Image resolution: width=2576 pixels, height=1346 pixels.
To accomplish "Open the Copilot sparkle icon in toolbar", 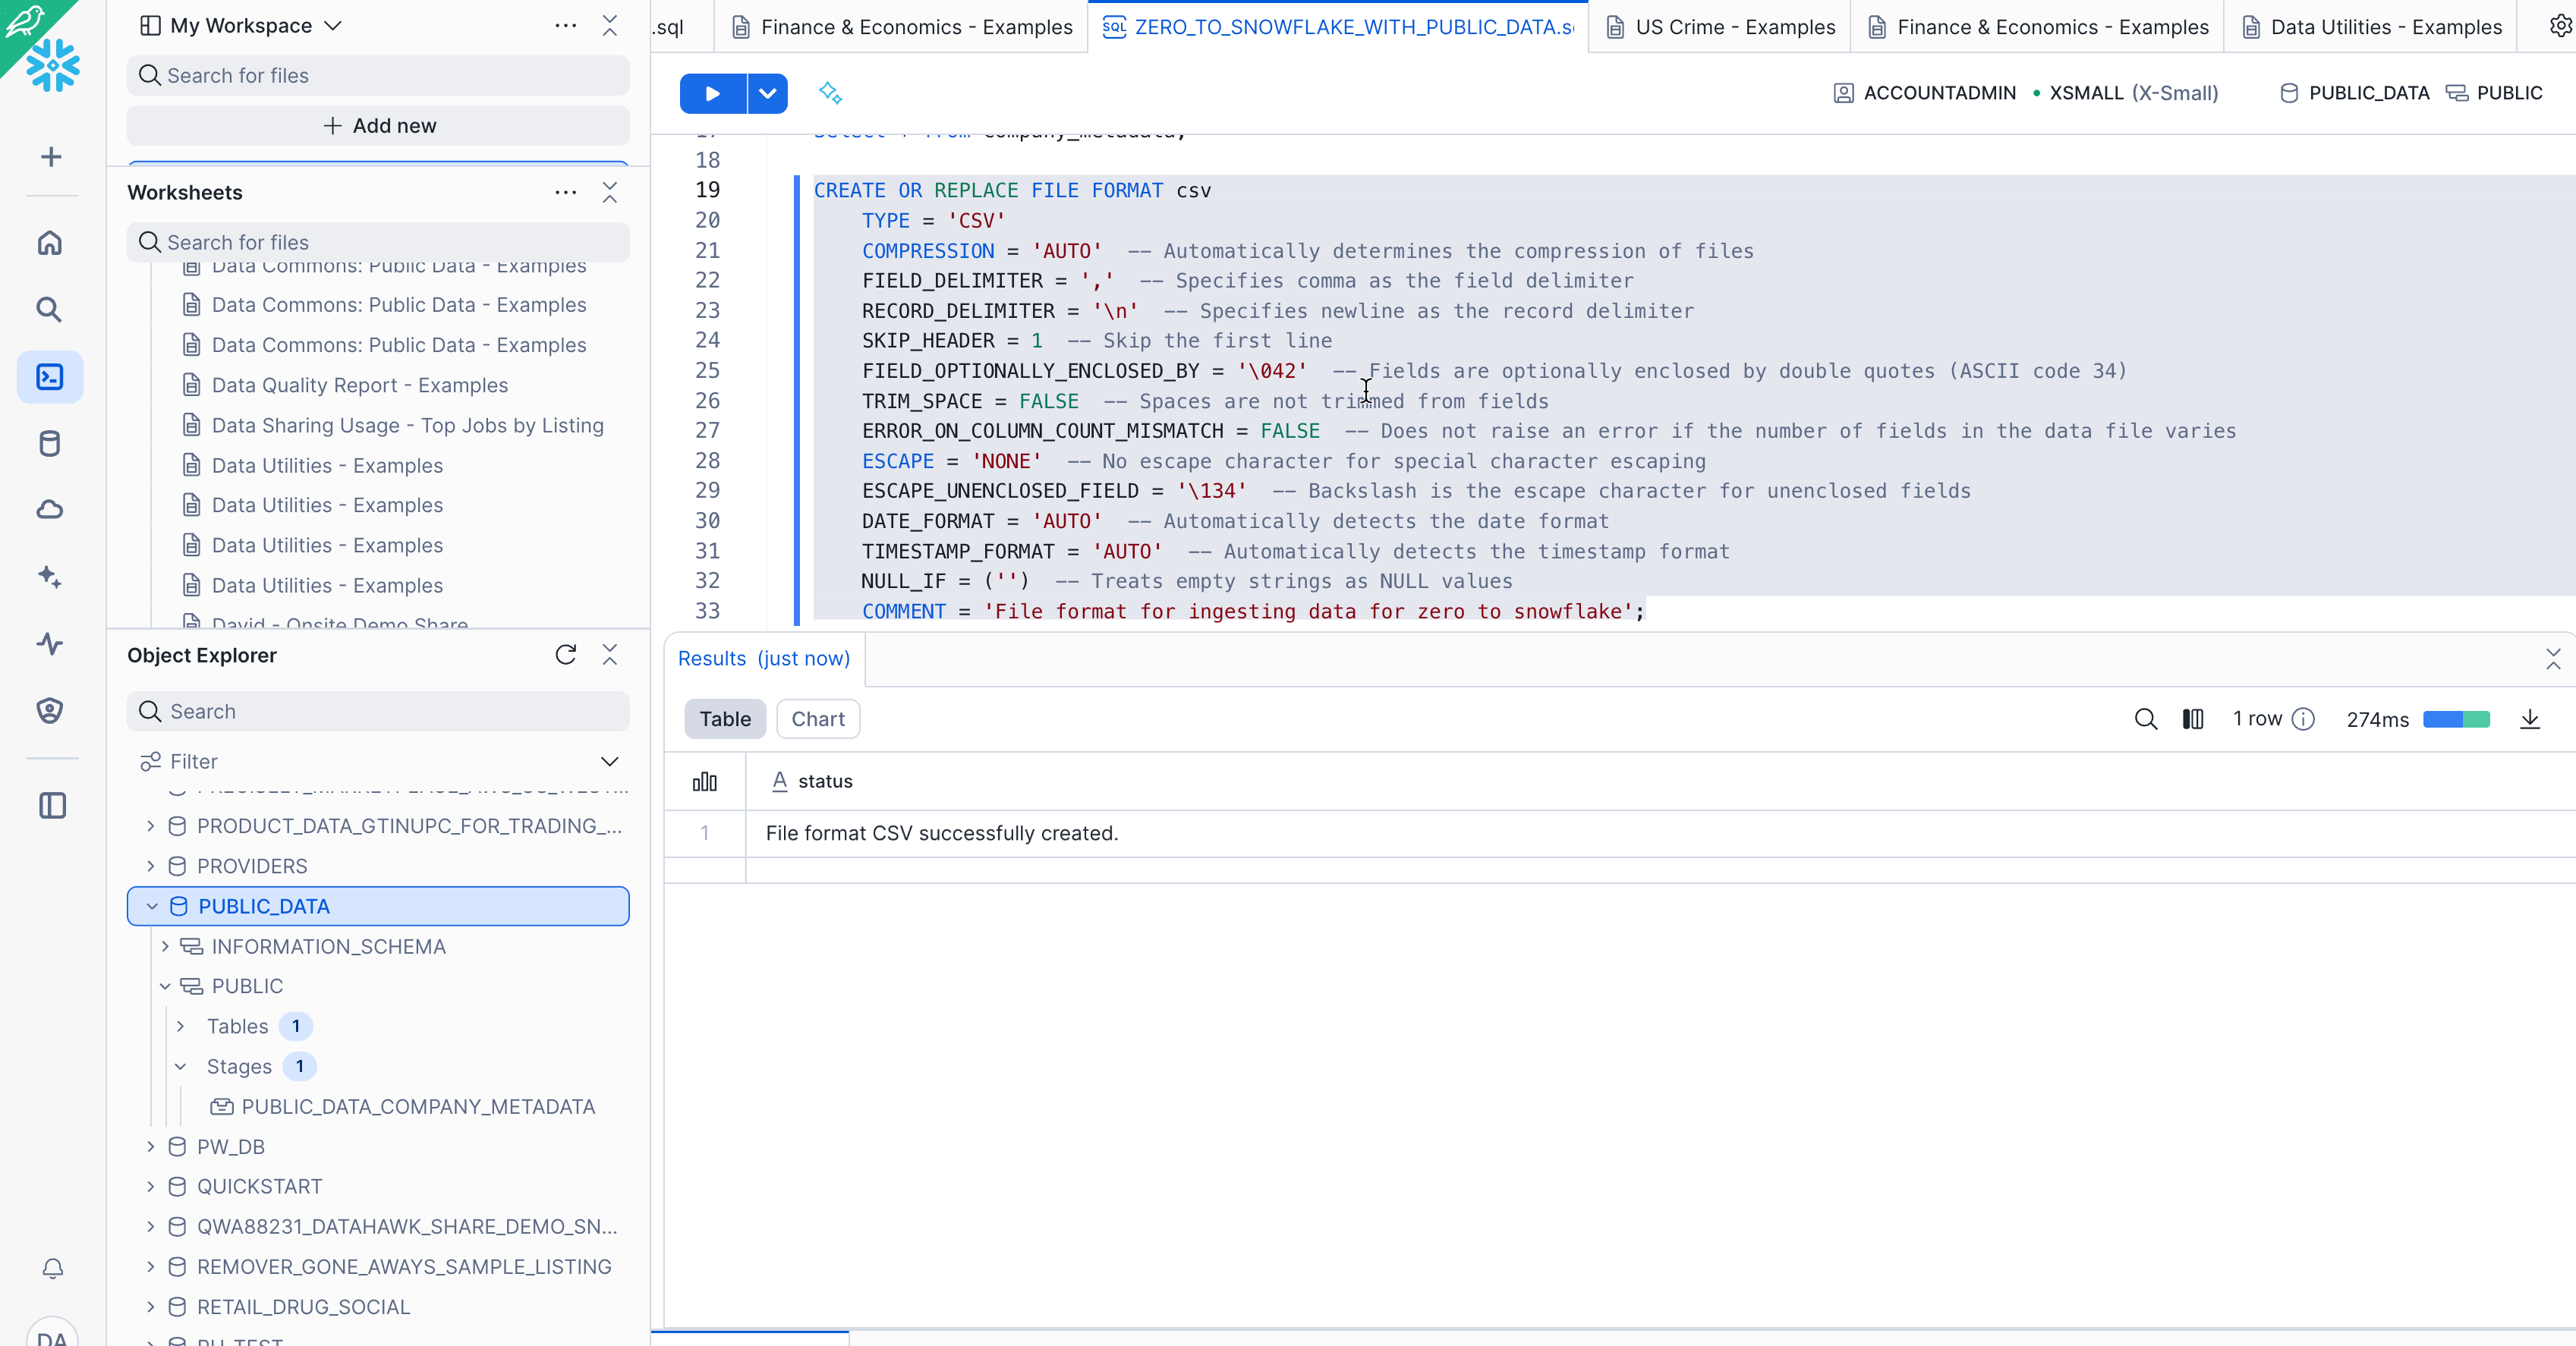I will coord(830,93).
